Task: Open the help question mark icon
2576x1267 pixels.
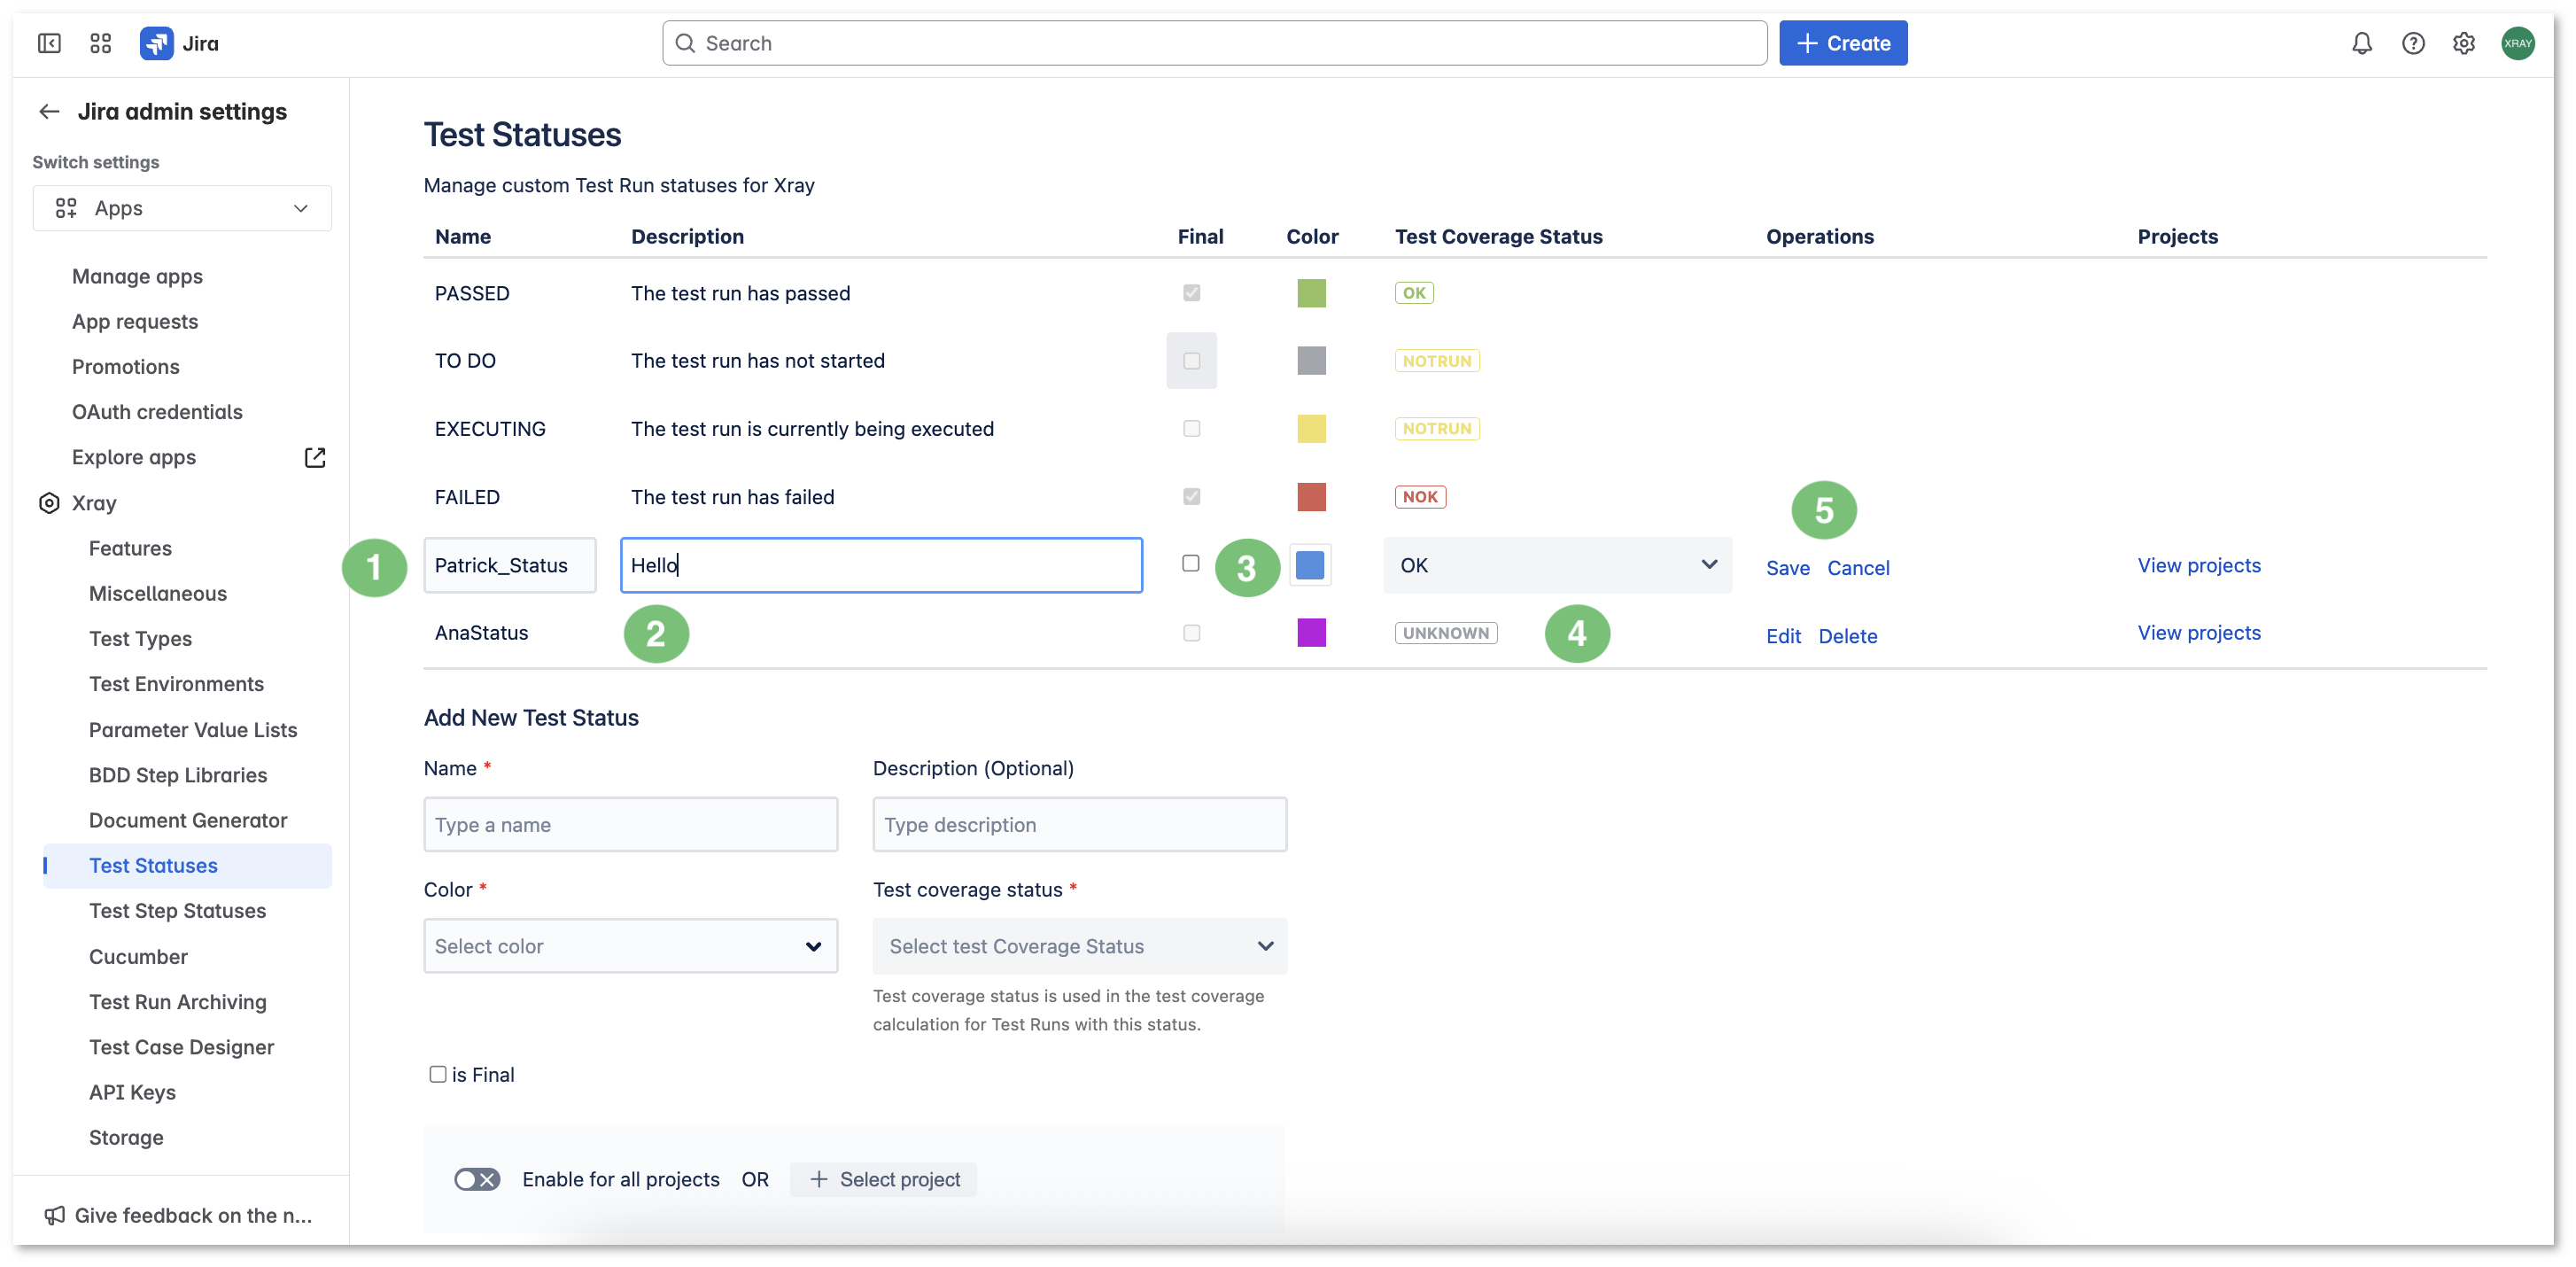Action: pyautogui.click(x=2413, y=43)
